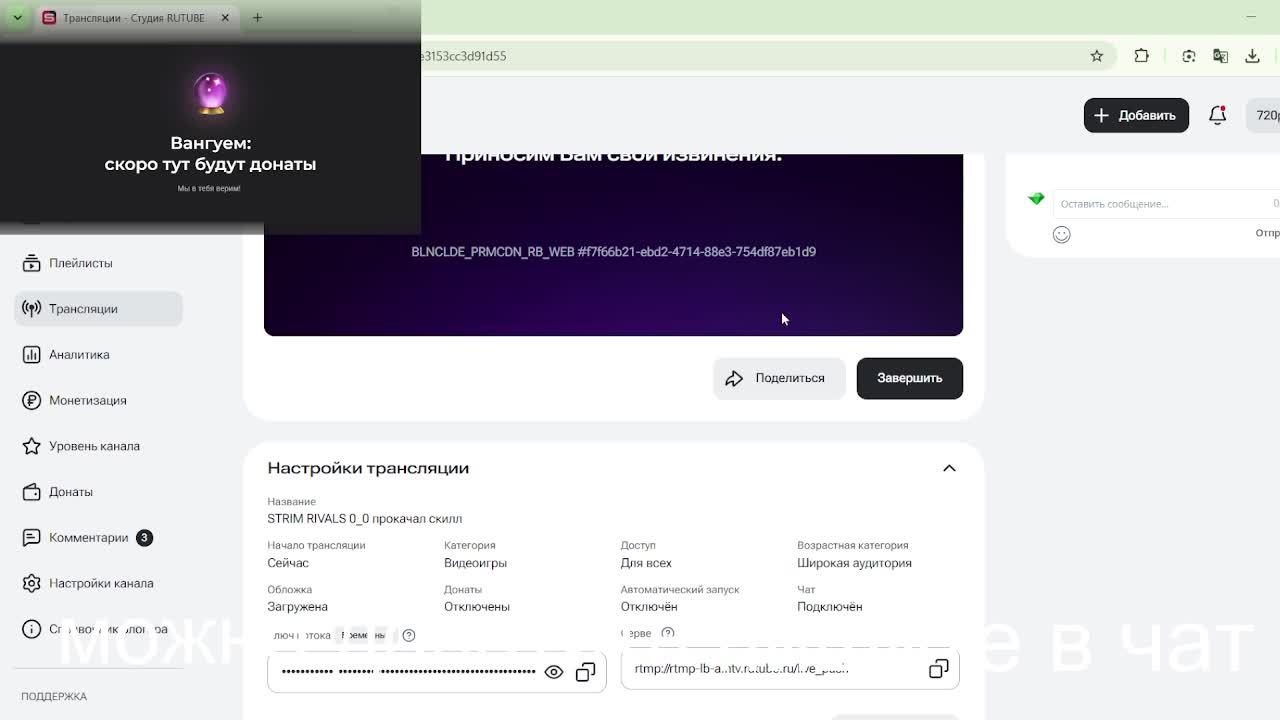Click the screenshot icon in the address bar
Screen dimensions: 1280x720
(x=1189, y=56)
